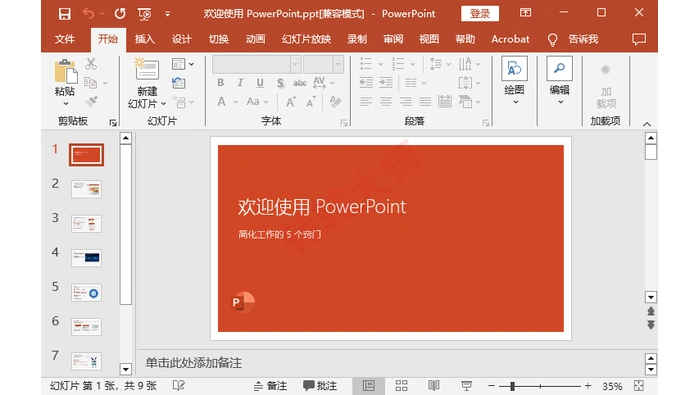
Task: Open the Customize Quick Access Toolbar dropdown
Action: click(167, 14)
